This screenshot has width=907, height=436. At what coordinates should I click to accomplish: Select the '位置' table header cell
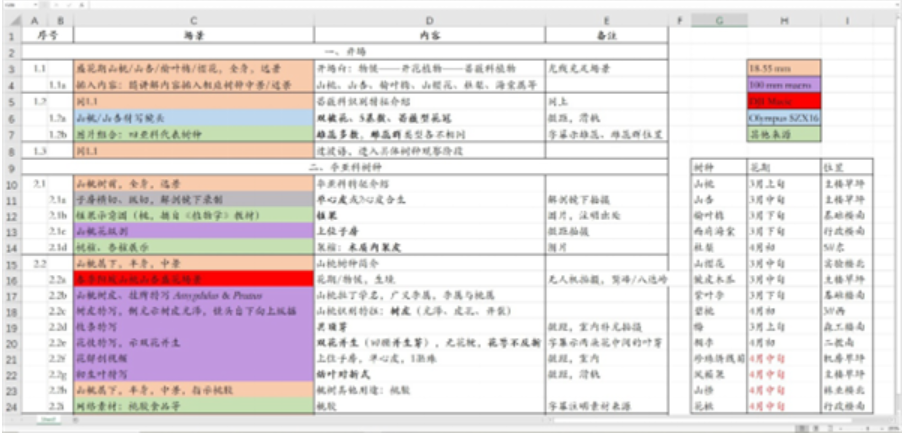coord(847,168)
